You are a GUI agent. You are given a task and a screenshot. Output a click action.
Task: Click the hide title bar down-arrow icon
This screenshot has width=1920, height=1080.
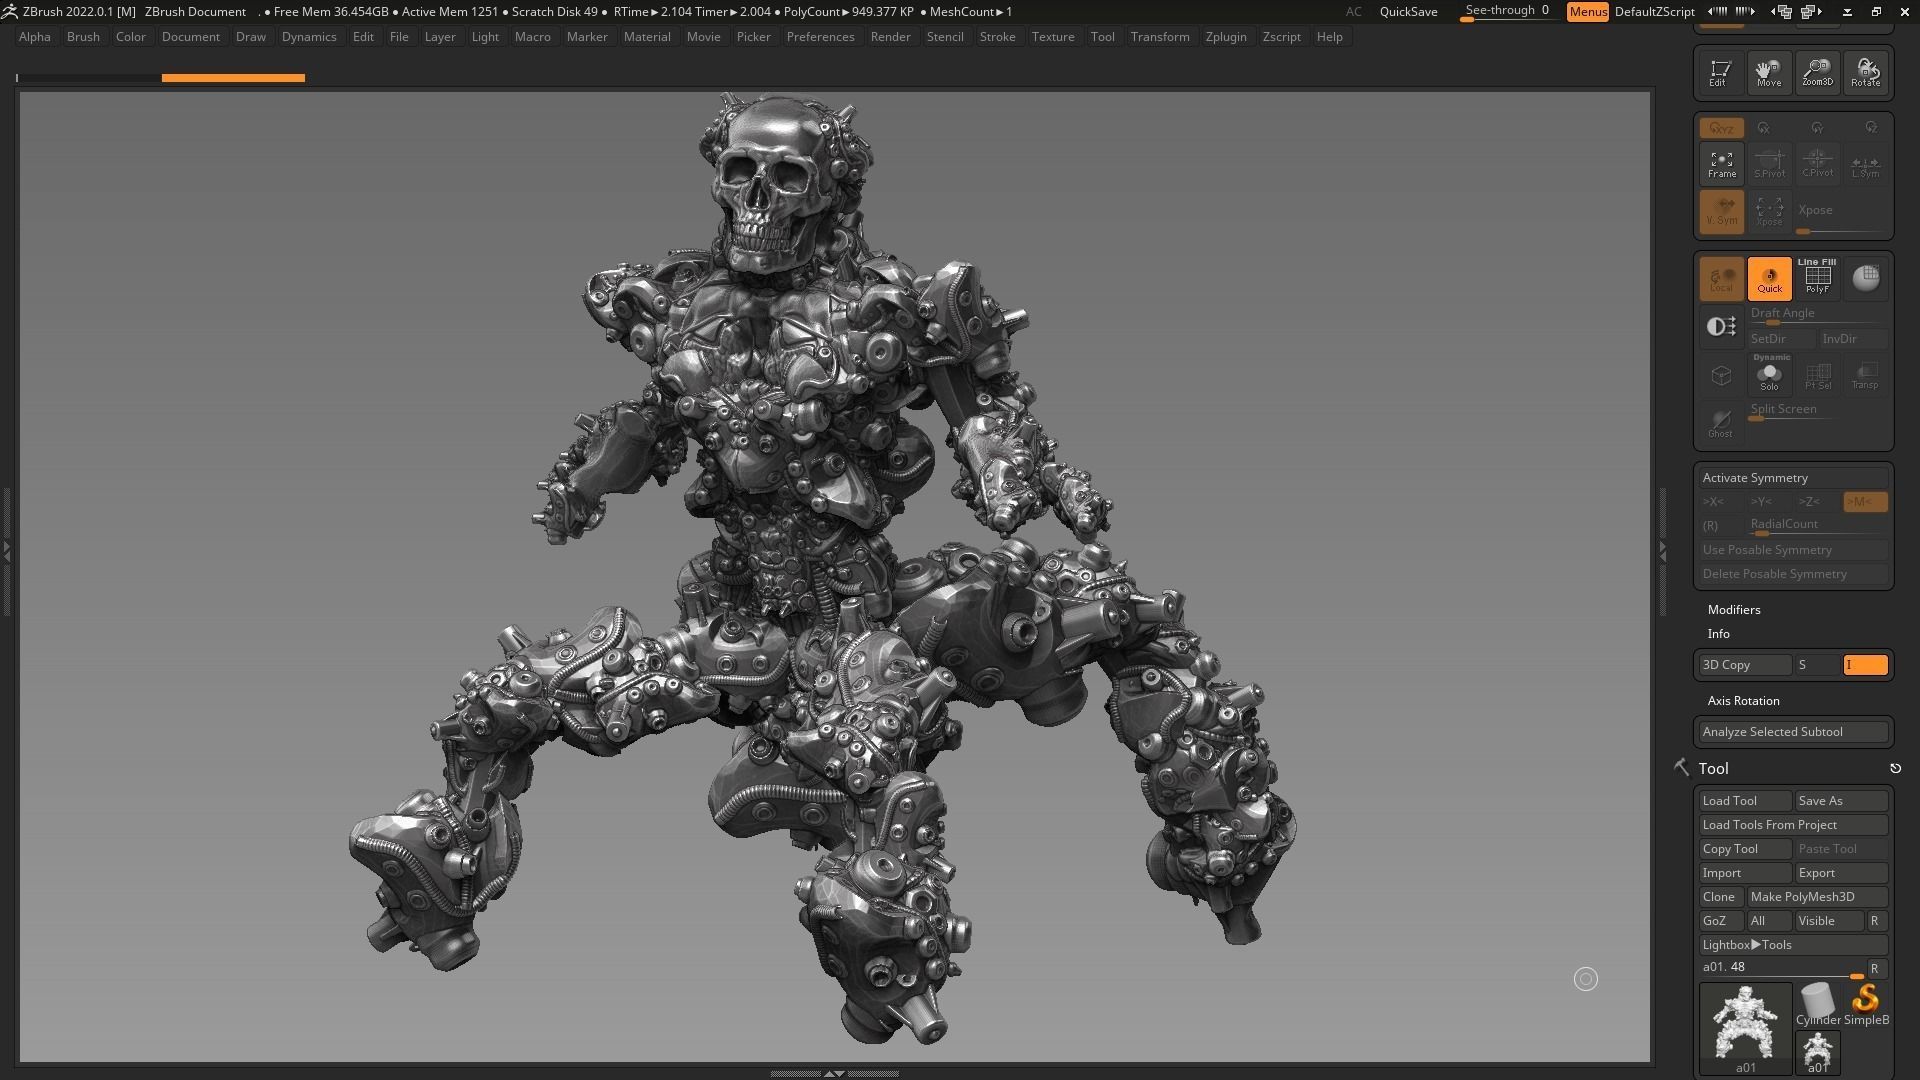[1847, 11]
